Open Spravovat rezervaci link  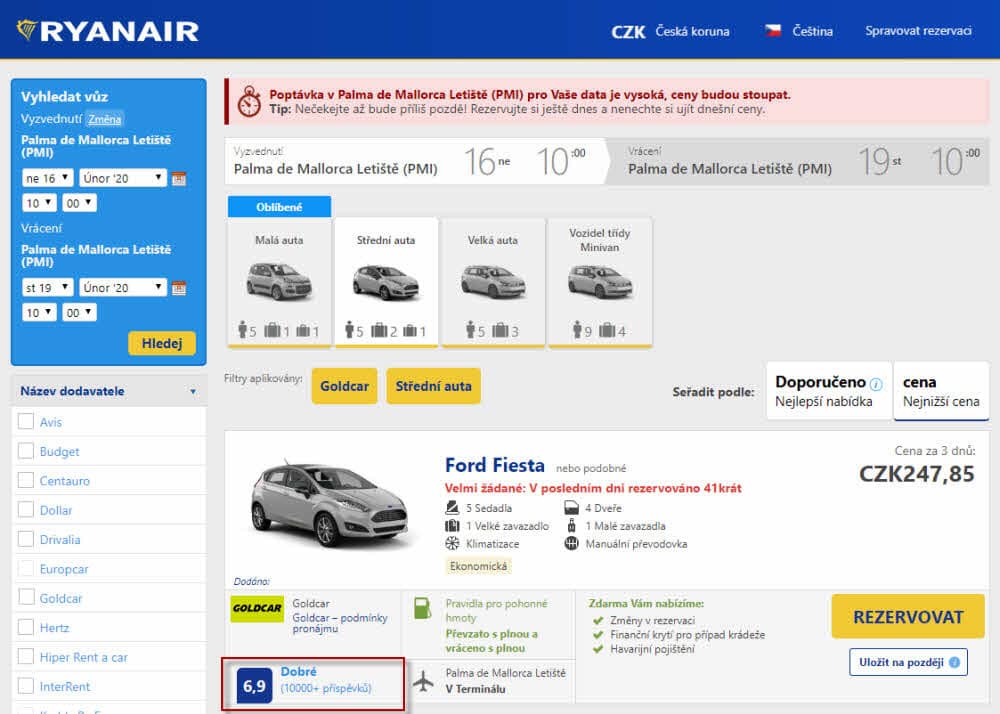(x=918, y=31)
